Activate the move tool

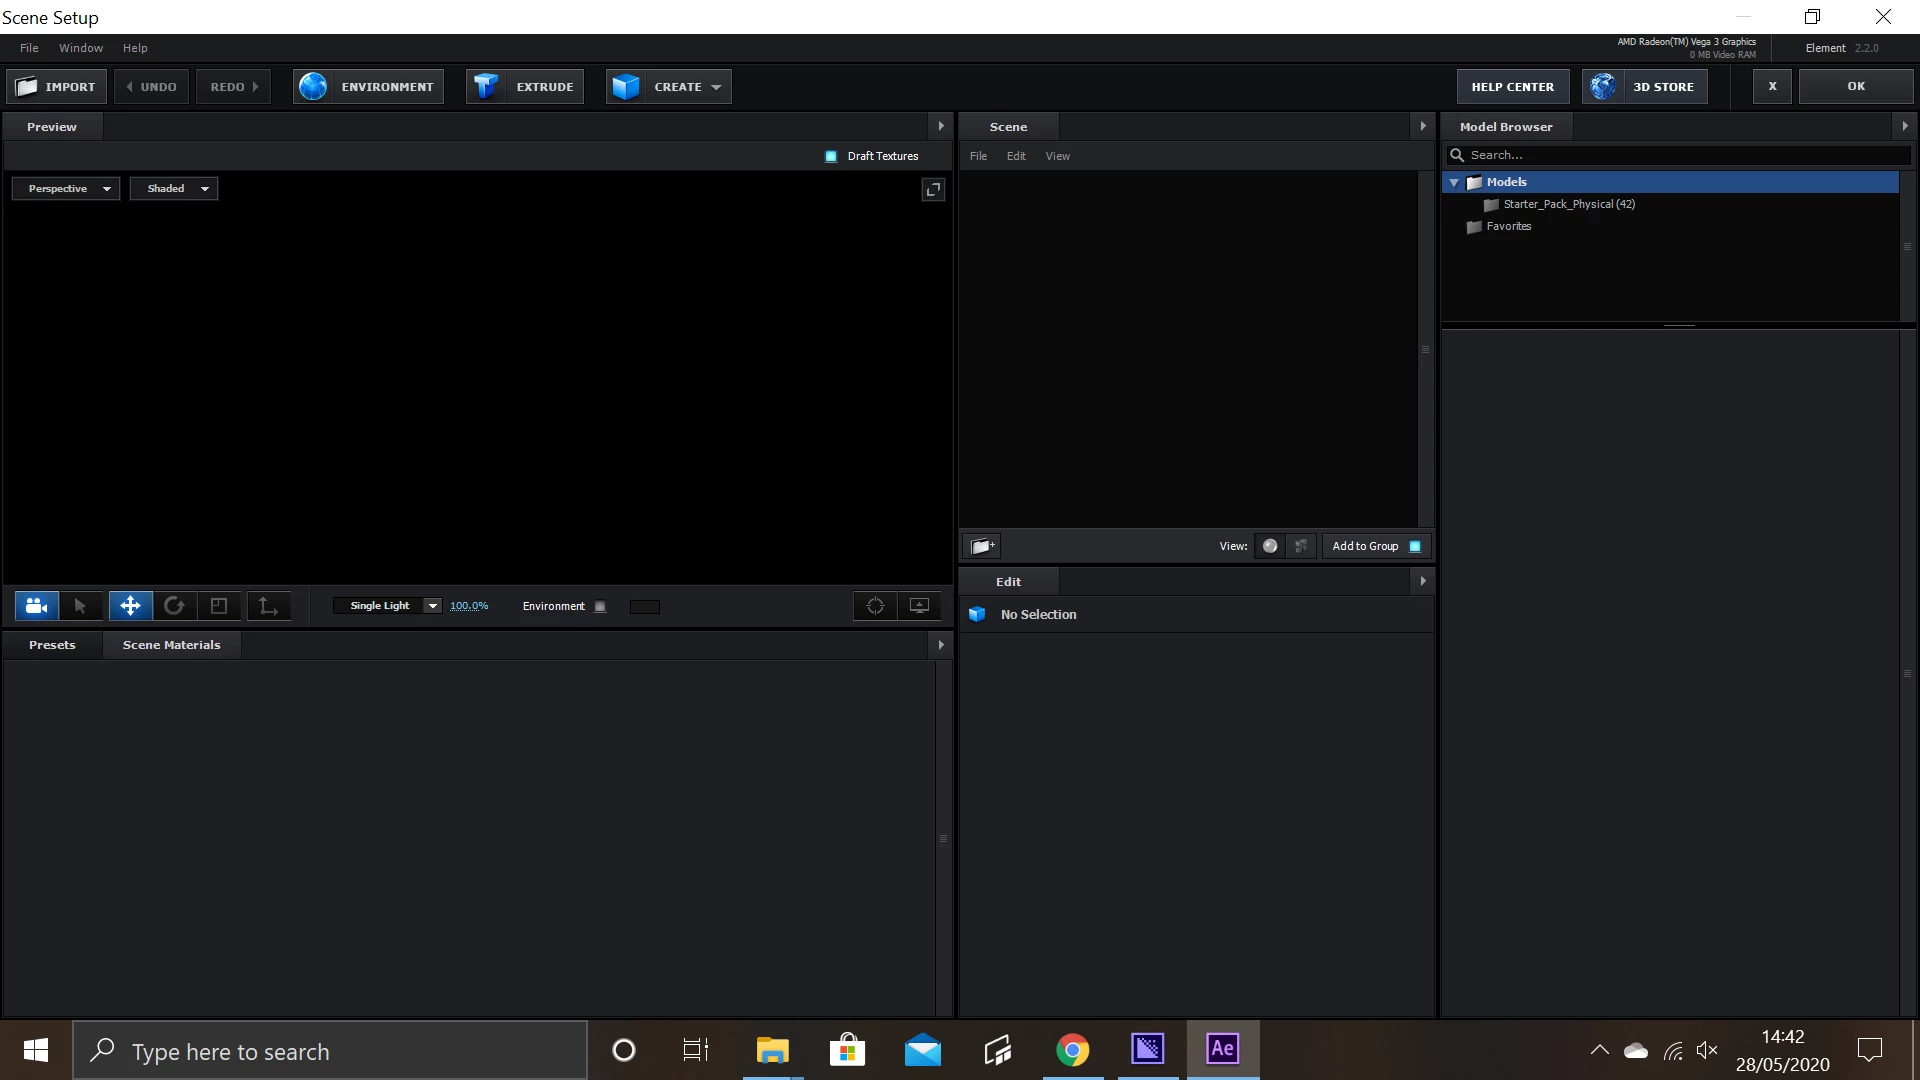coord(130,606)
